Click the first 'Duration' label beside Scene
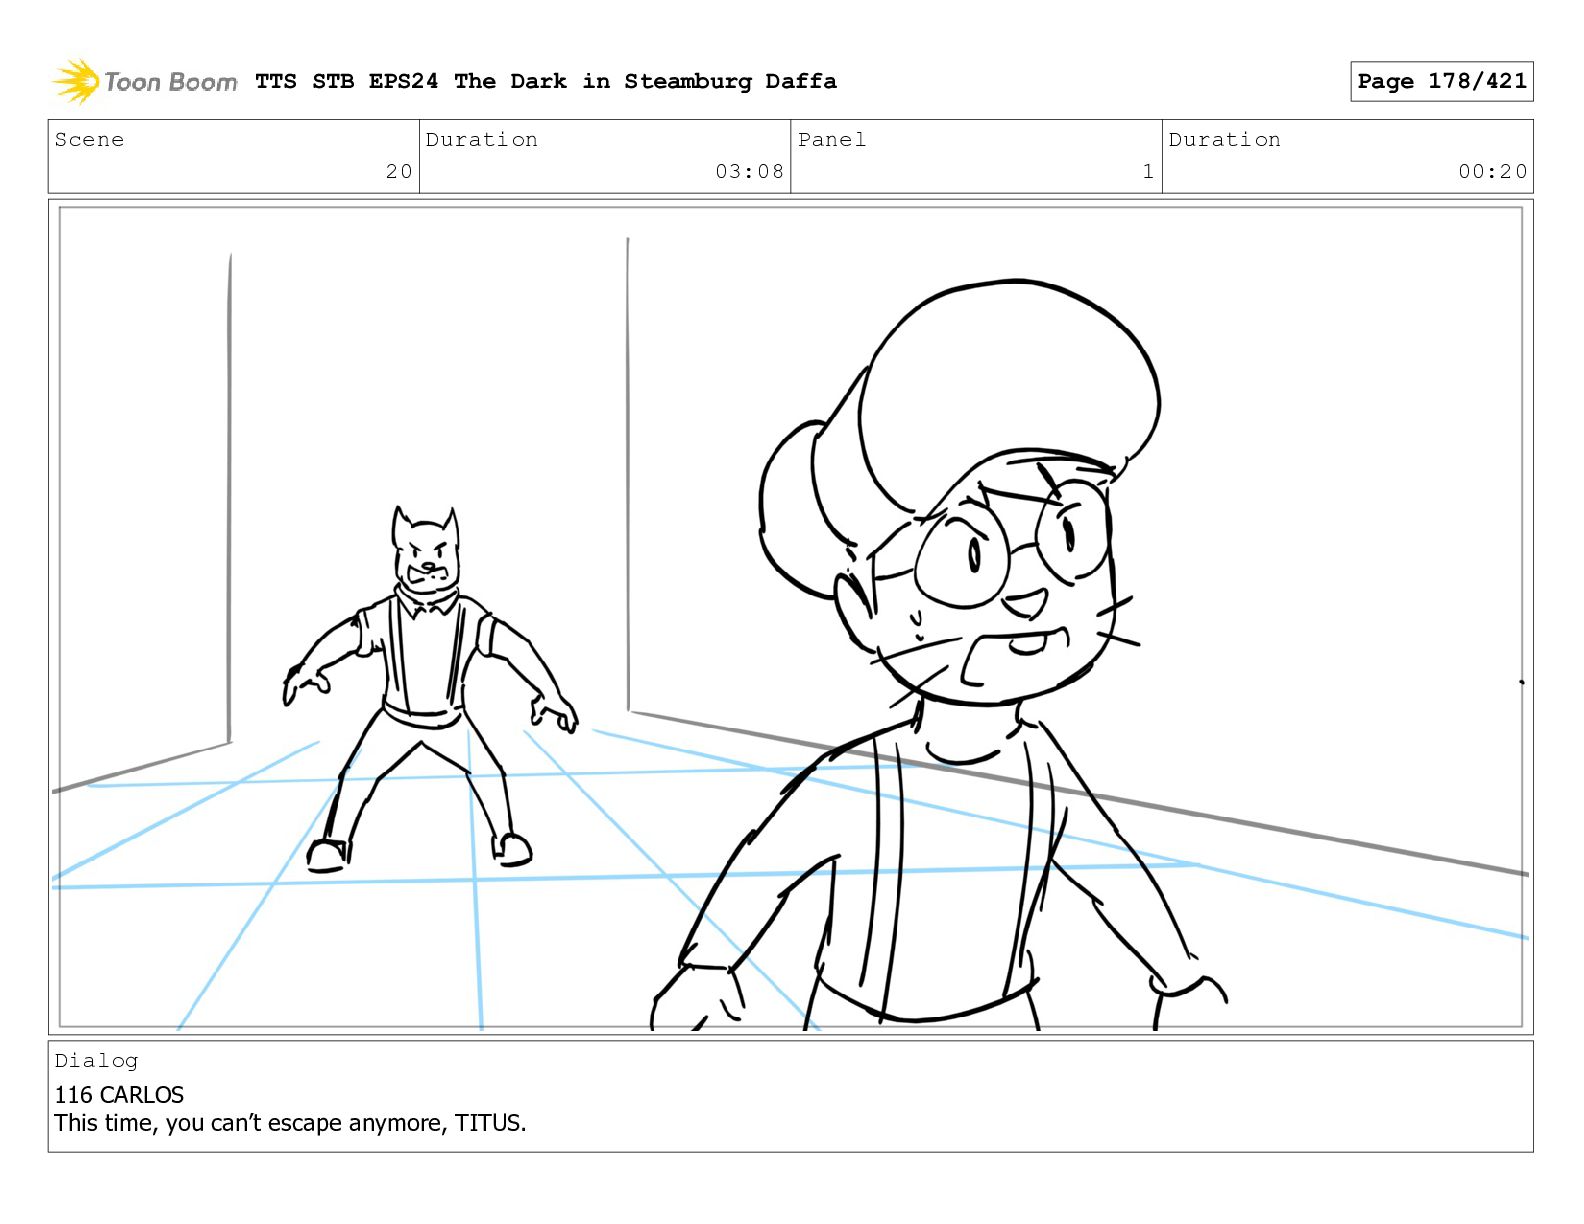1584x1224 pixels. [482, 140]
